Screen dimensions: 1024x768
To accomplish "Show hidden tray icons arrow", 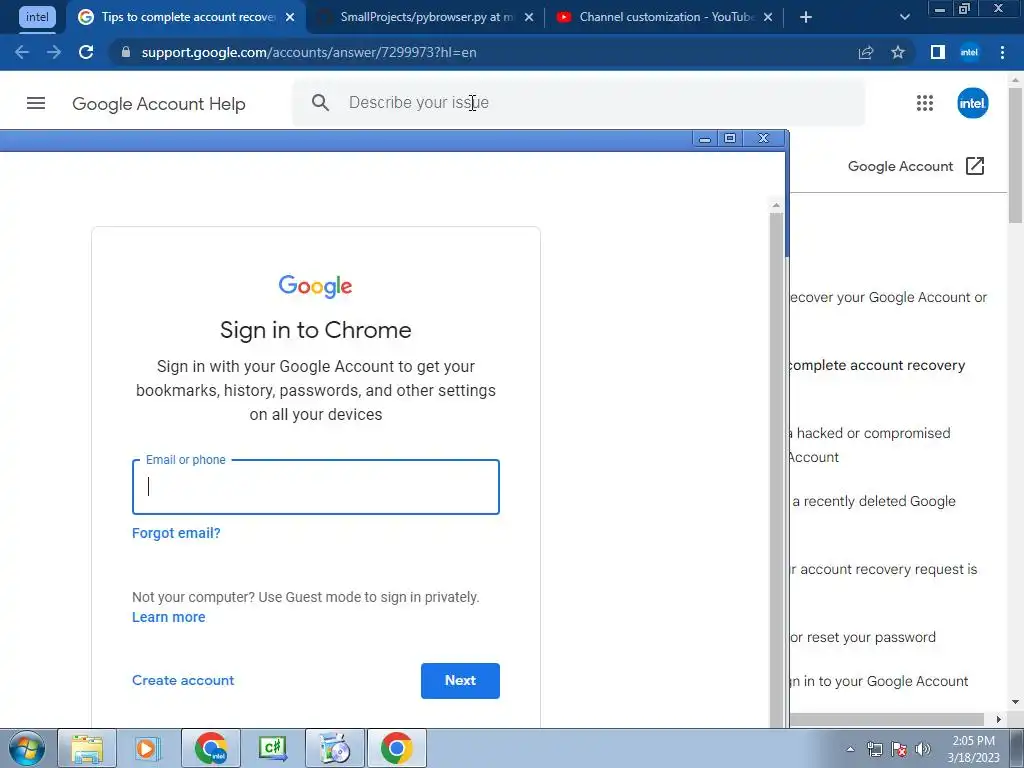I will (850, 749).
